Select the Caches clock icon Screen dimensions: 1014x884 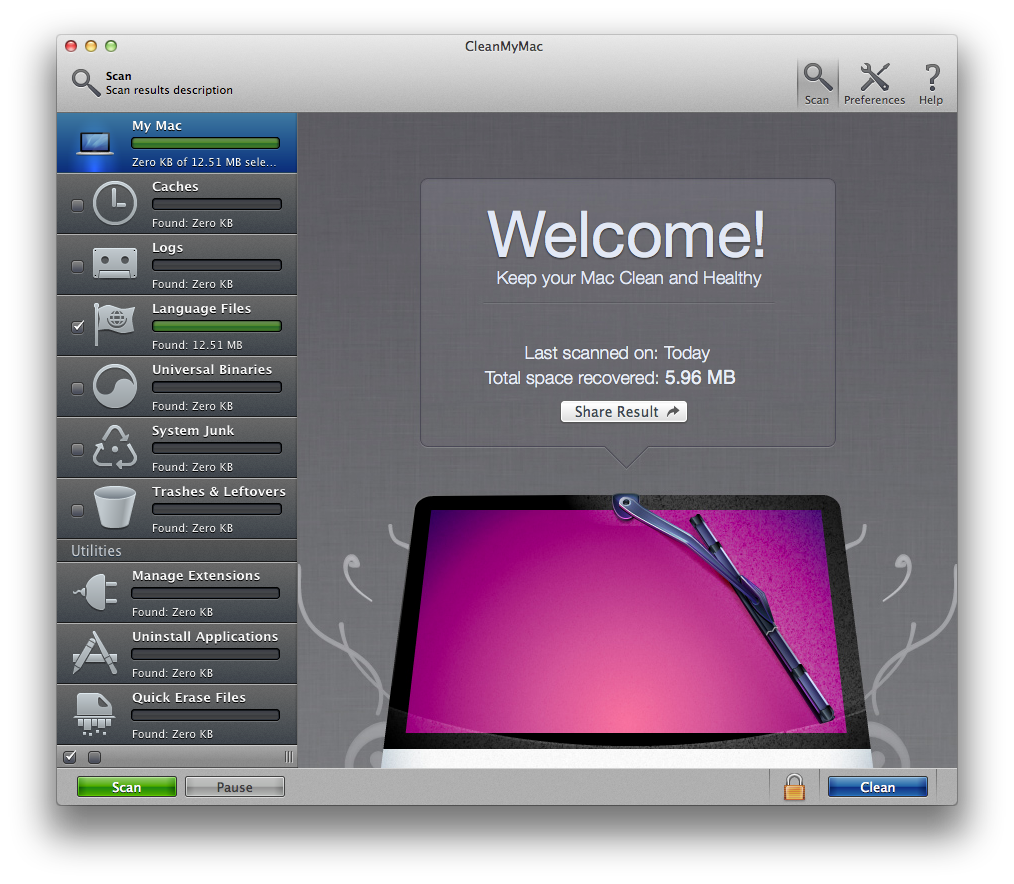114,205
